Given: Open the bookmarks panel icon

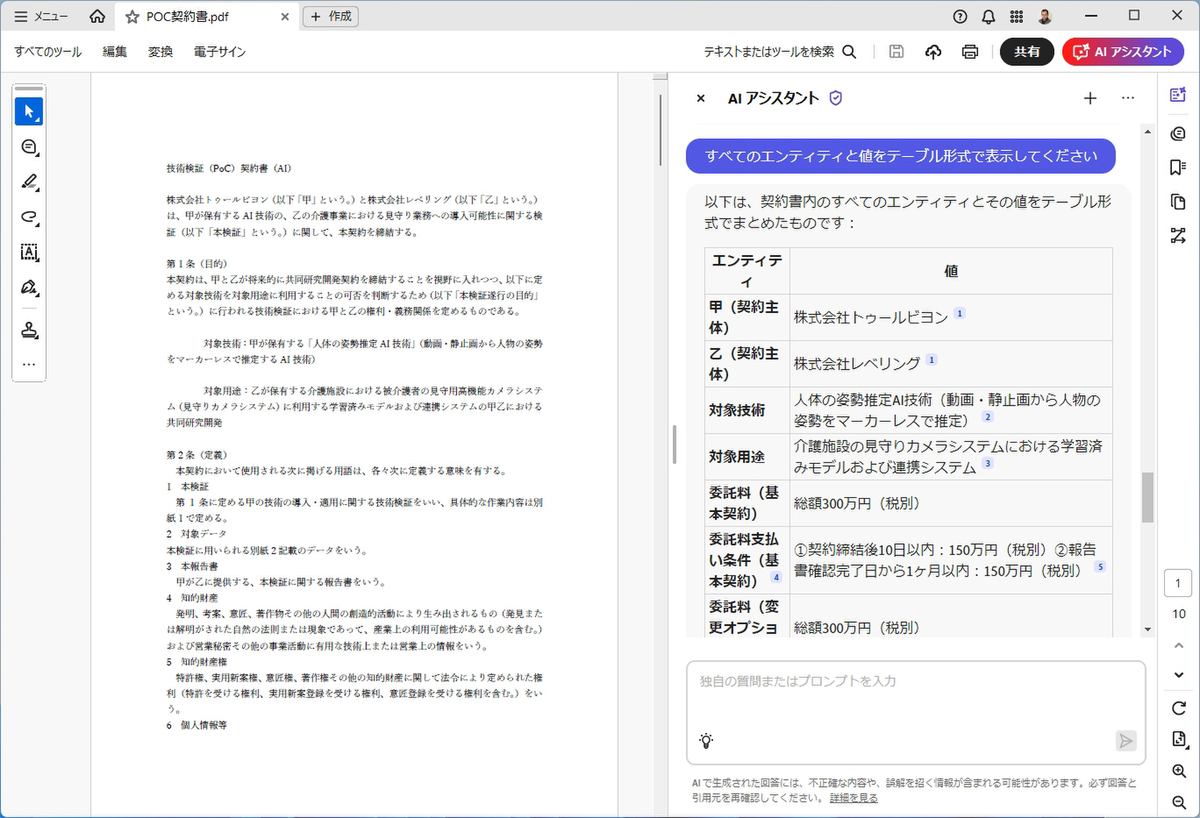Looking at the screenshot, I should (1177, 166).
